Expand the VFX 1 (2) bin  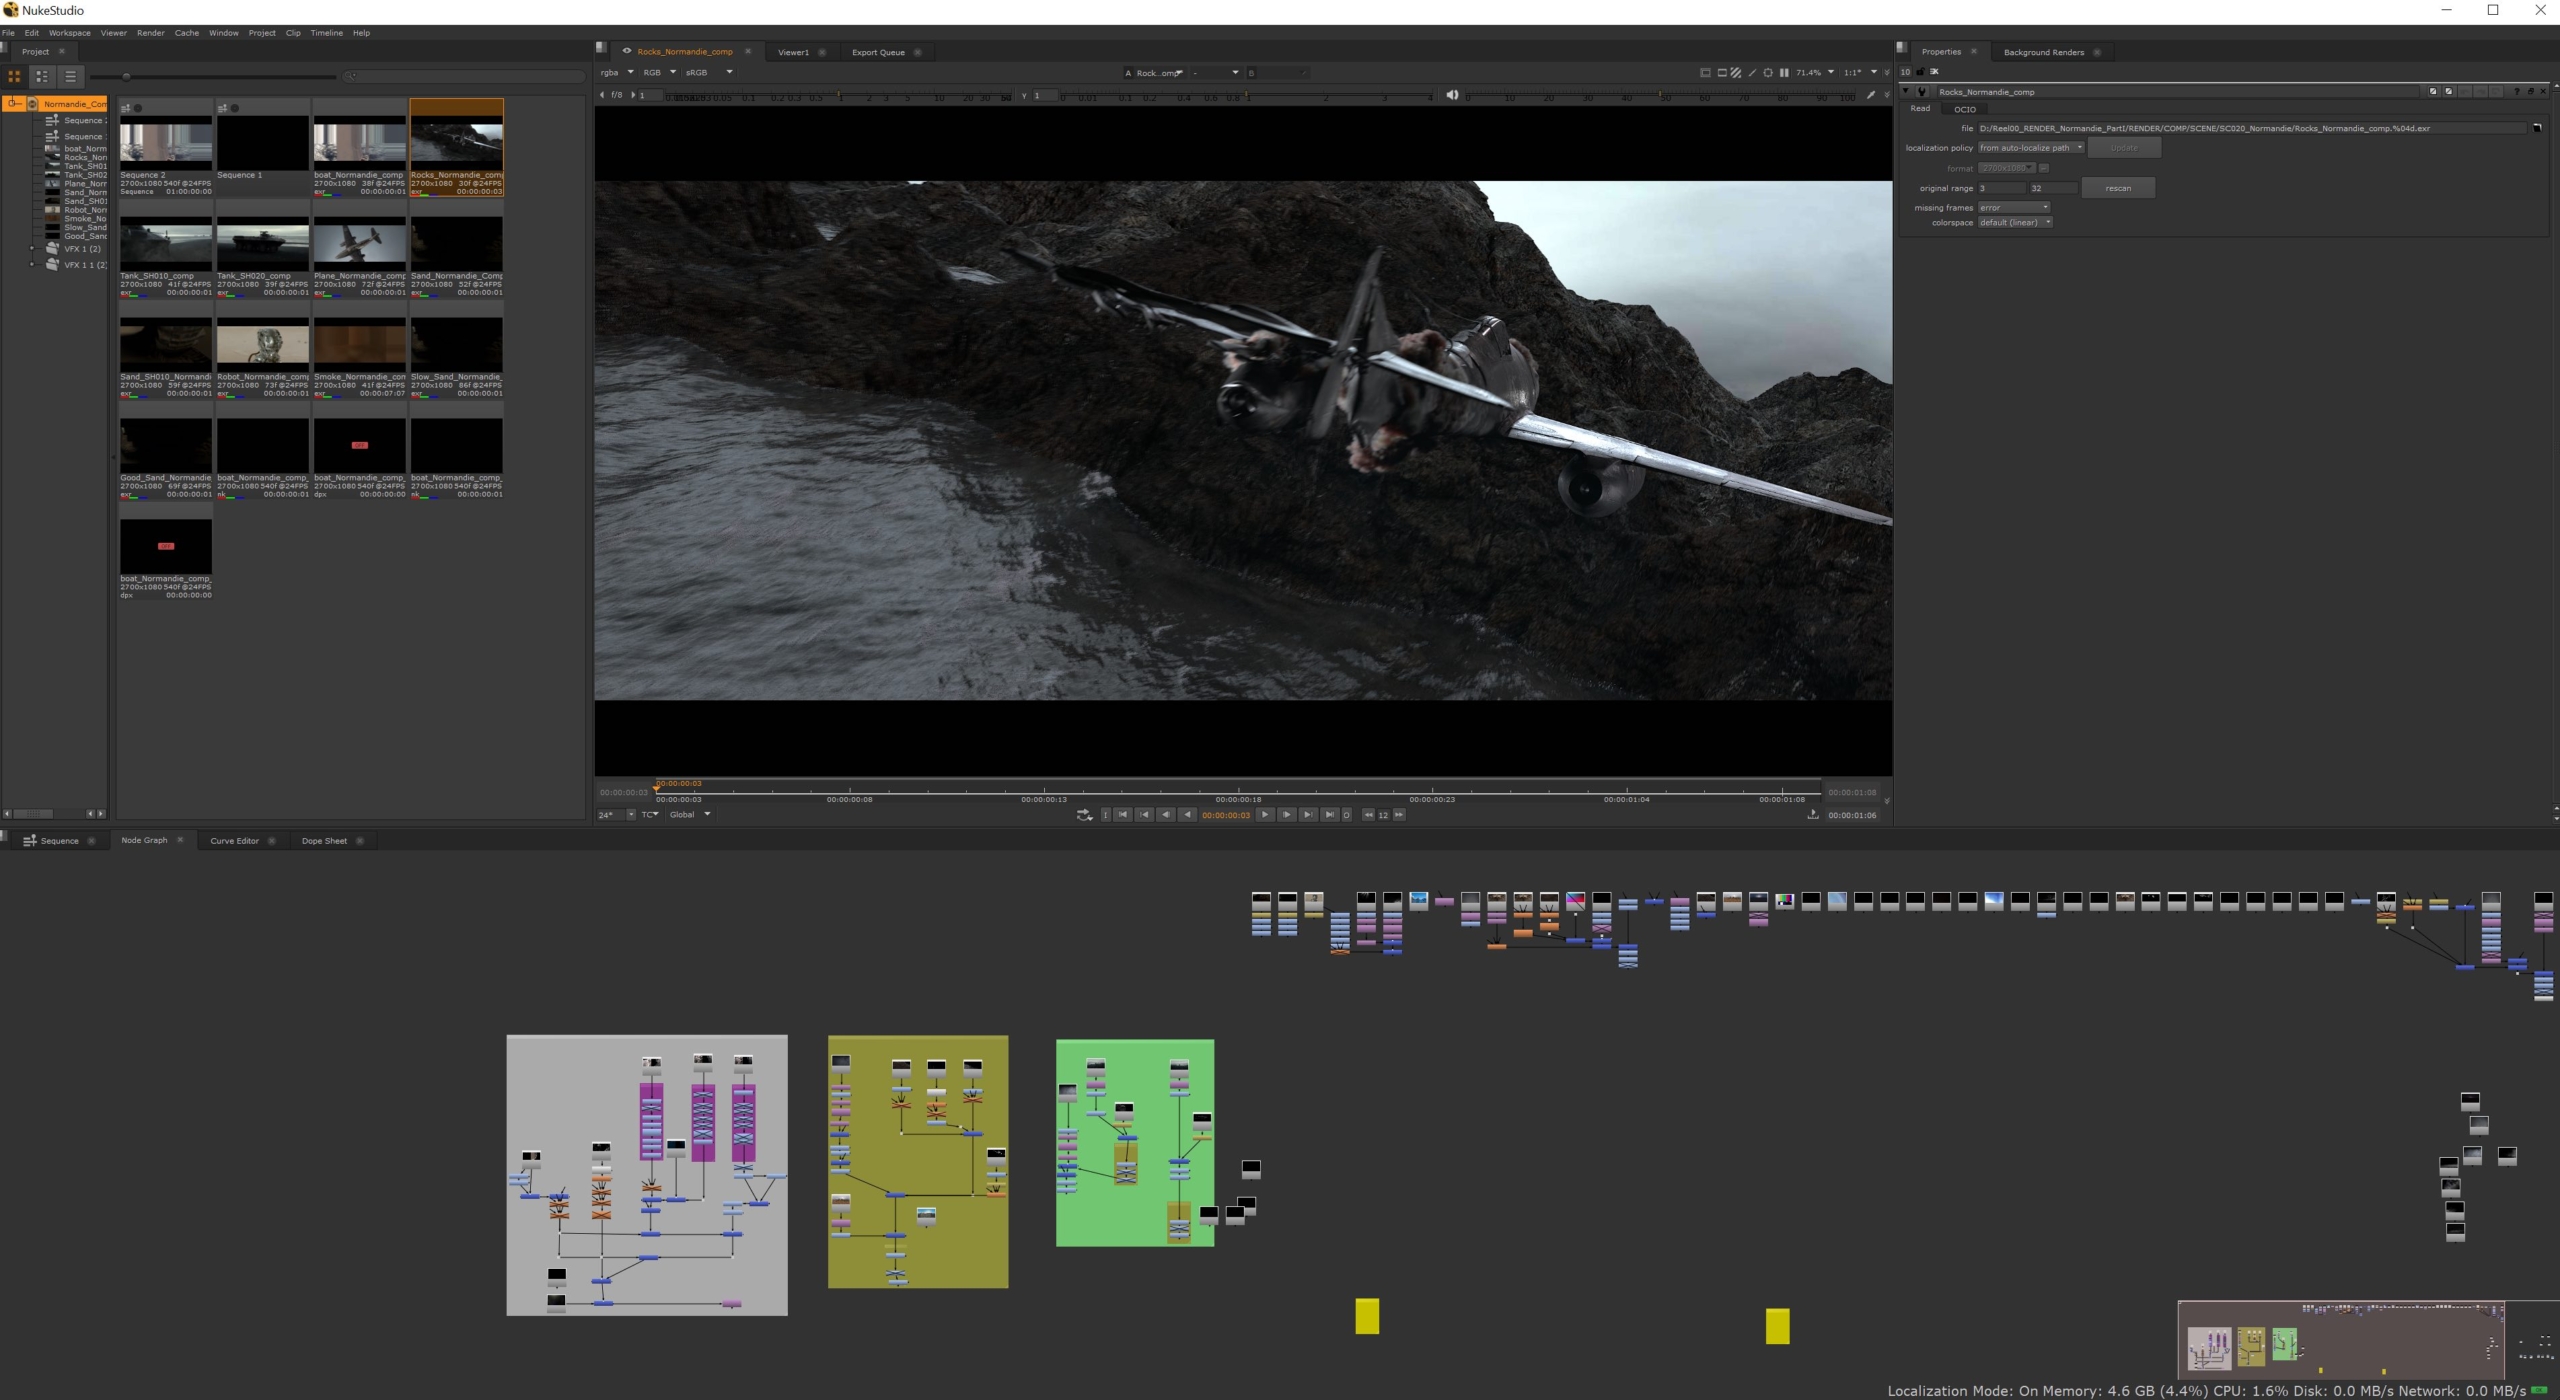click(x=31, y=249)
